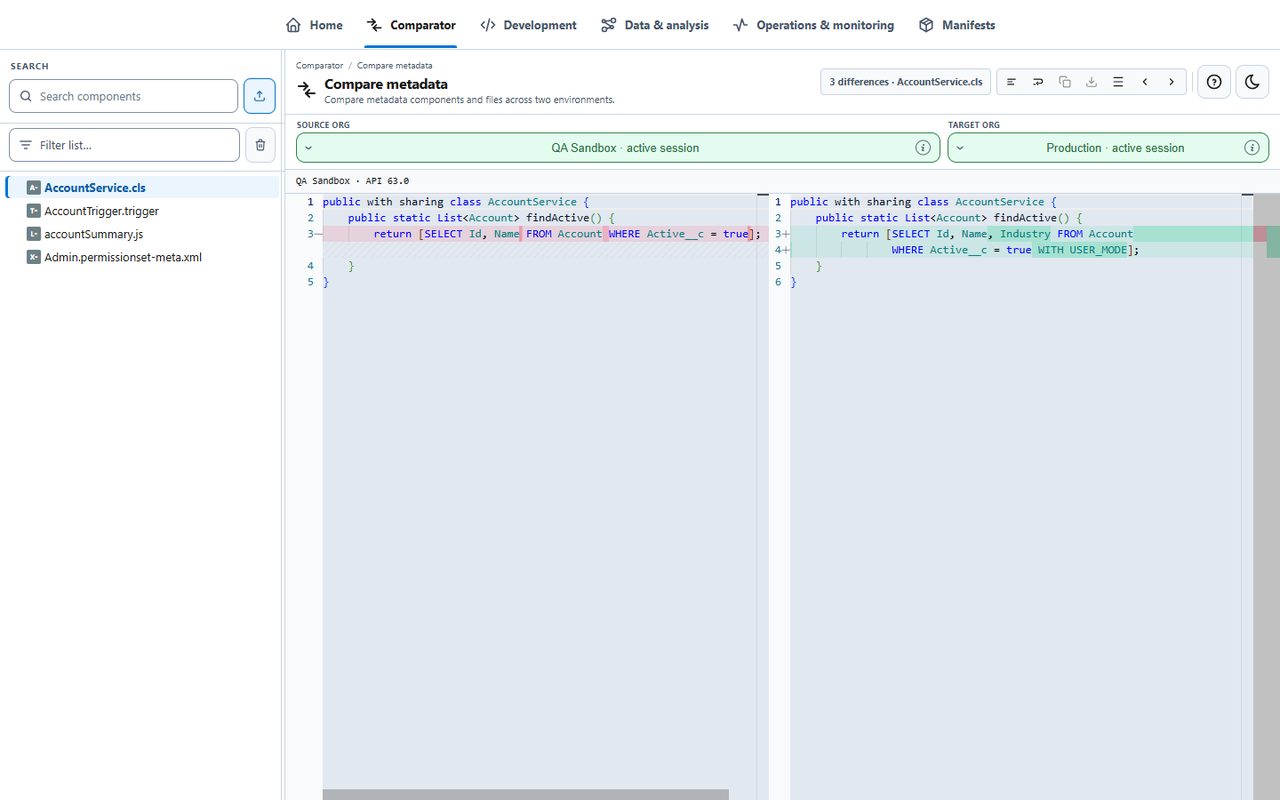The width and height of the screenshot is (1280, 800).
Task: Switch to the Comparator tab
Action: 411,25
